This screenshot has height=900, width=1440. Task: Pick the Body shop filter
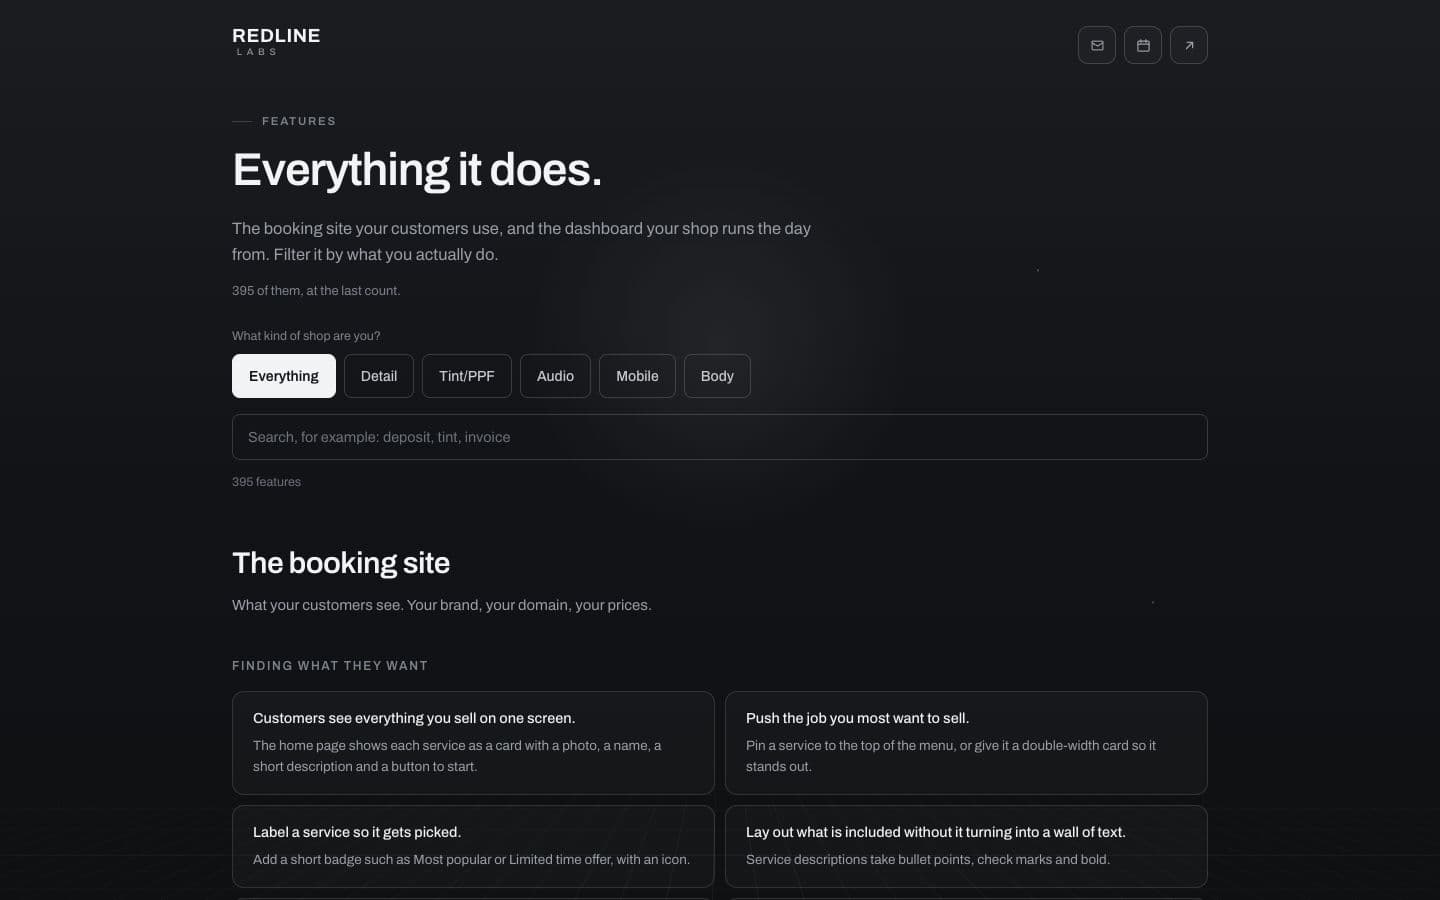717,376
